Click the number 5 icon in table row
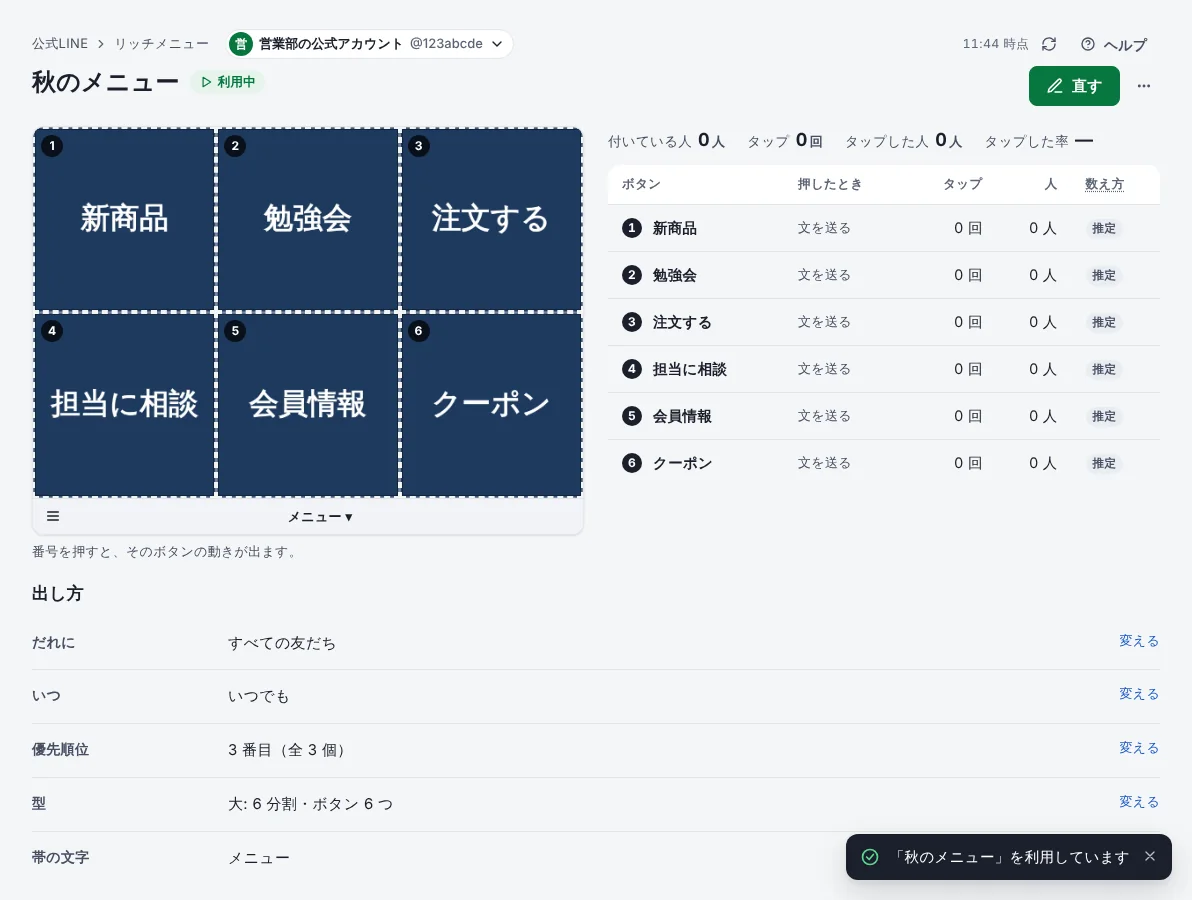Image resolution: width=1192 pixels, height=900 pixels. coord(632,417)
